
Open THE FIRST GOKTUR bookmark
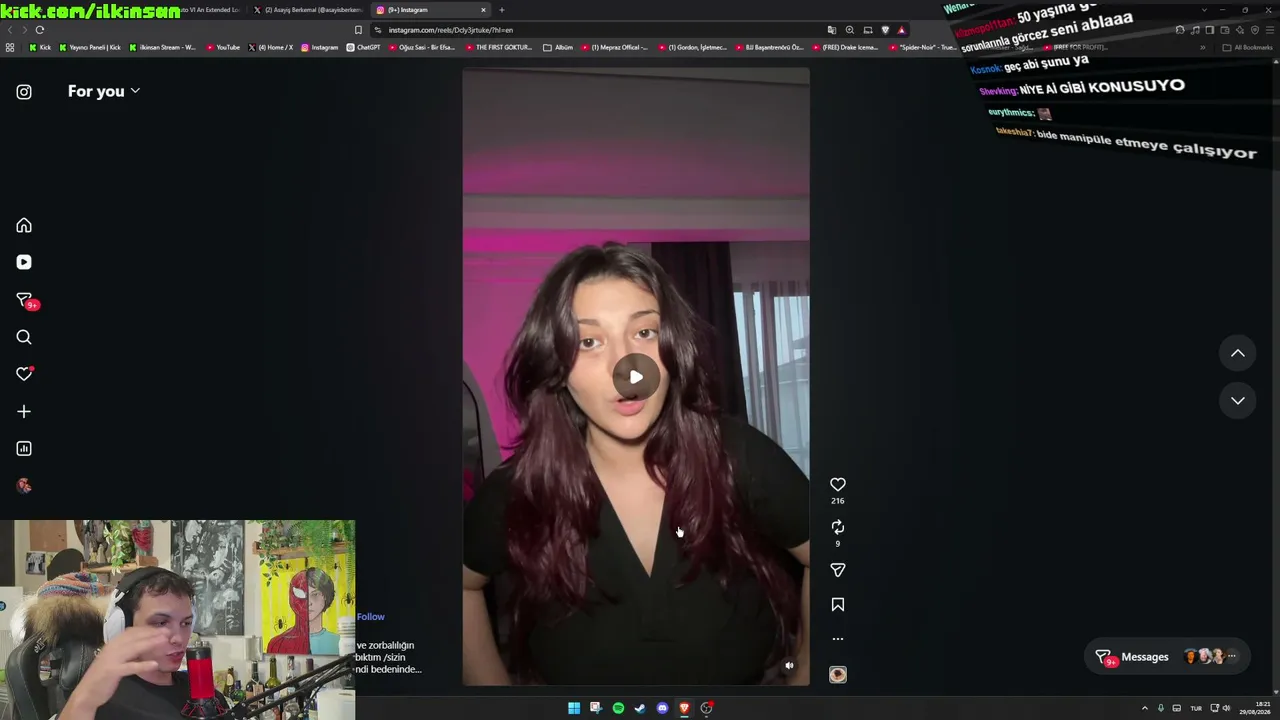pos(498,47)
